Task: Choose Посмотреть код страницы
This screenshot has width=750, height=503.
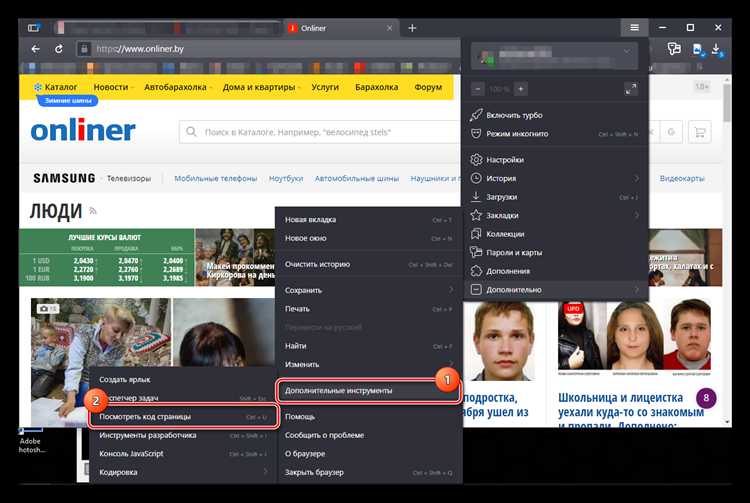Action: click(x=183, y=417)
